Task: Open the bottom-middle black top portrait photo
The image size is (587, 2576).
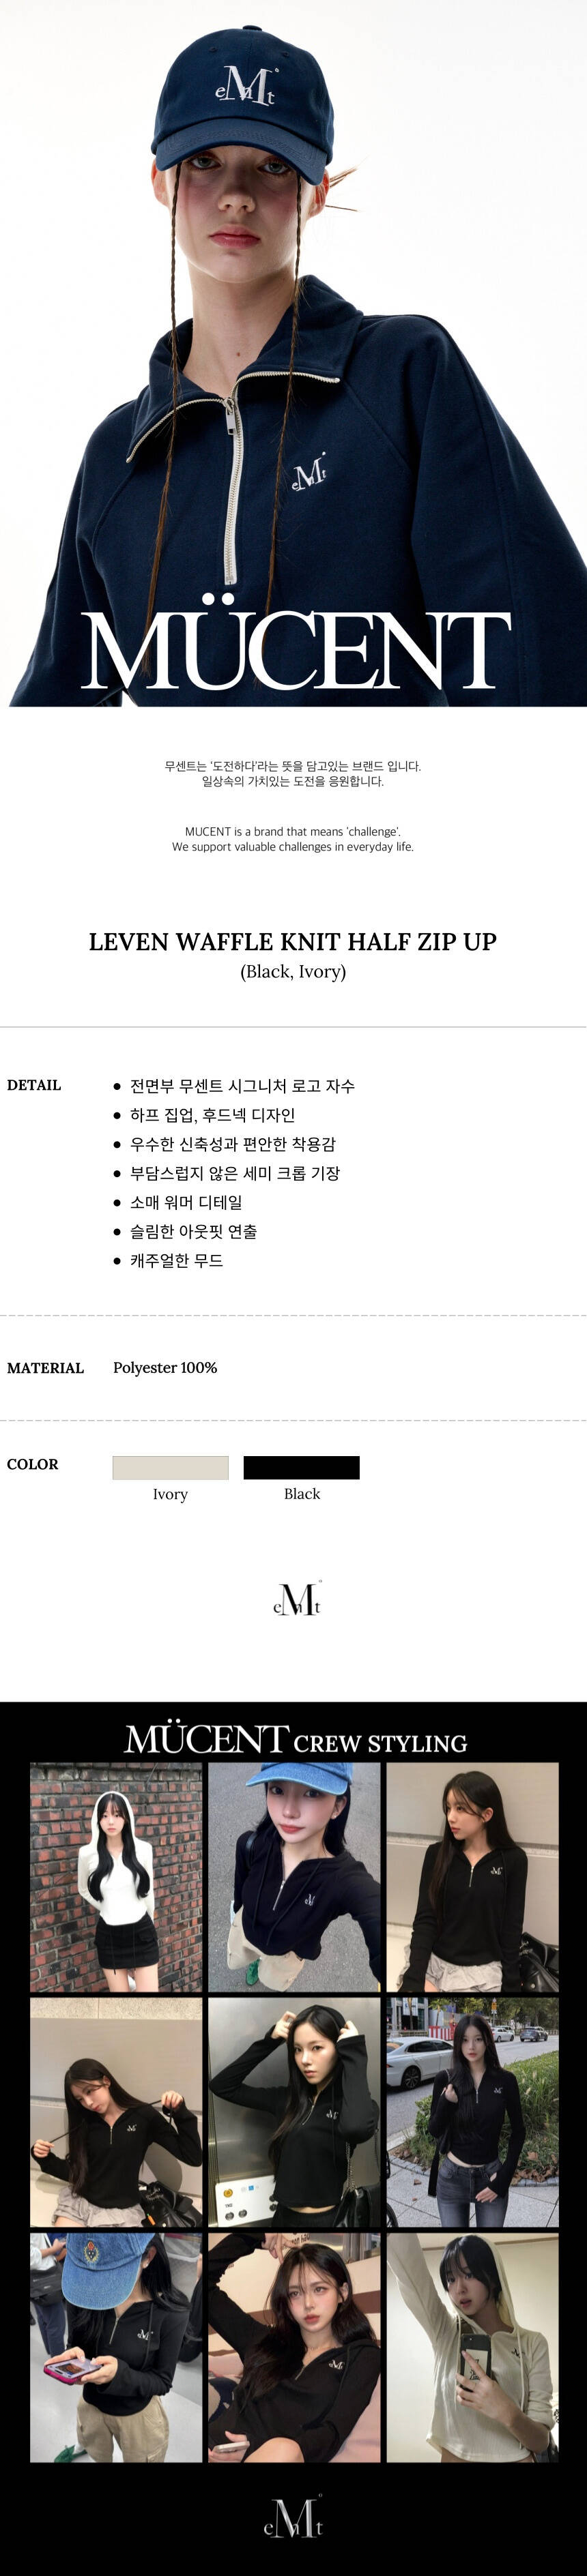Action: click(294, 2347)
